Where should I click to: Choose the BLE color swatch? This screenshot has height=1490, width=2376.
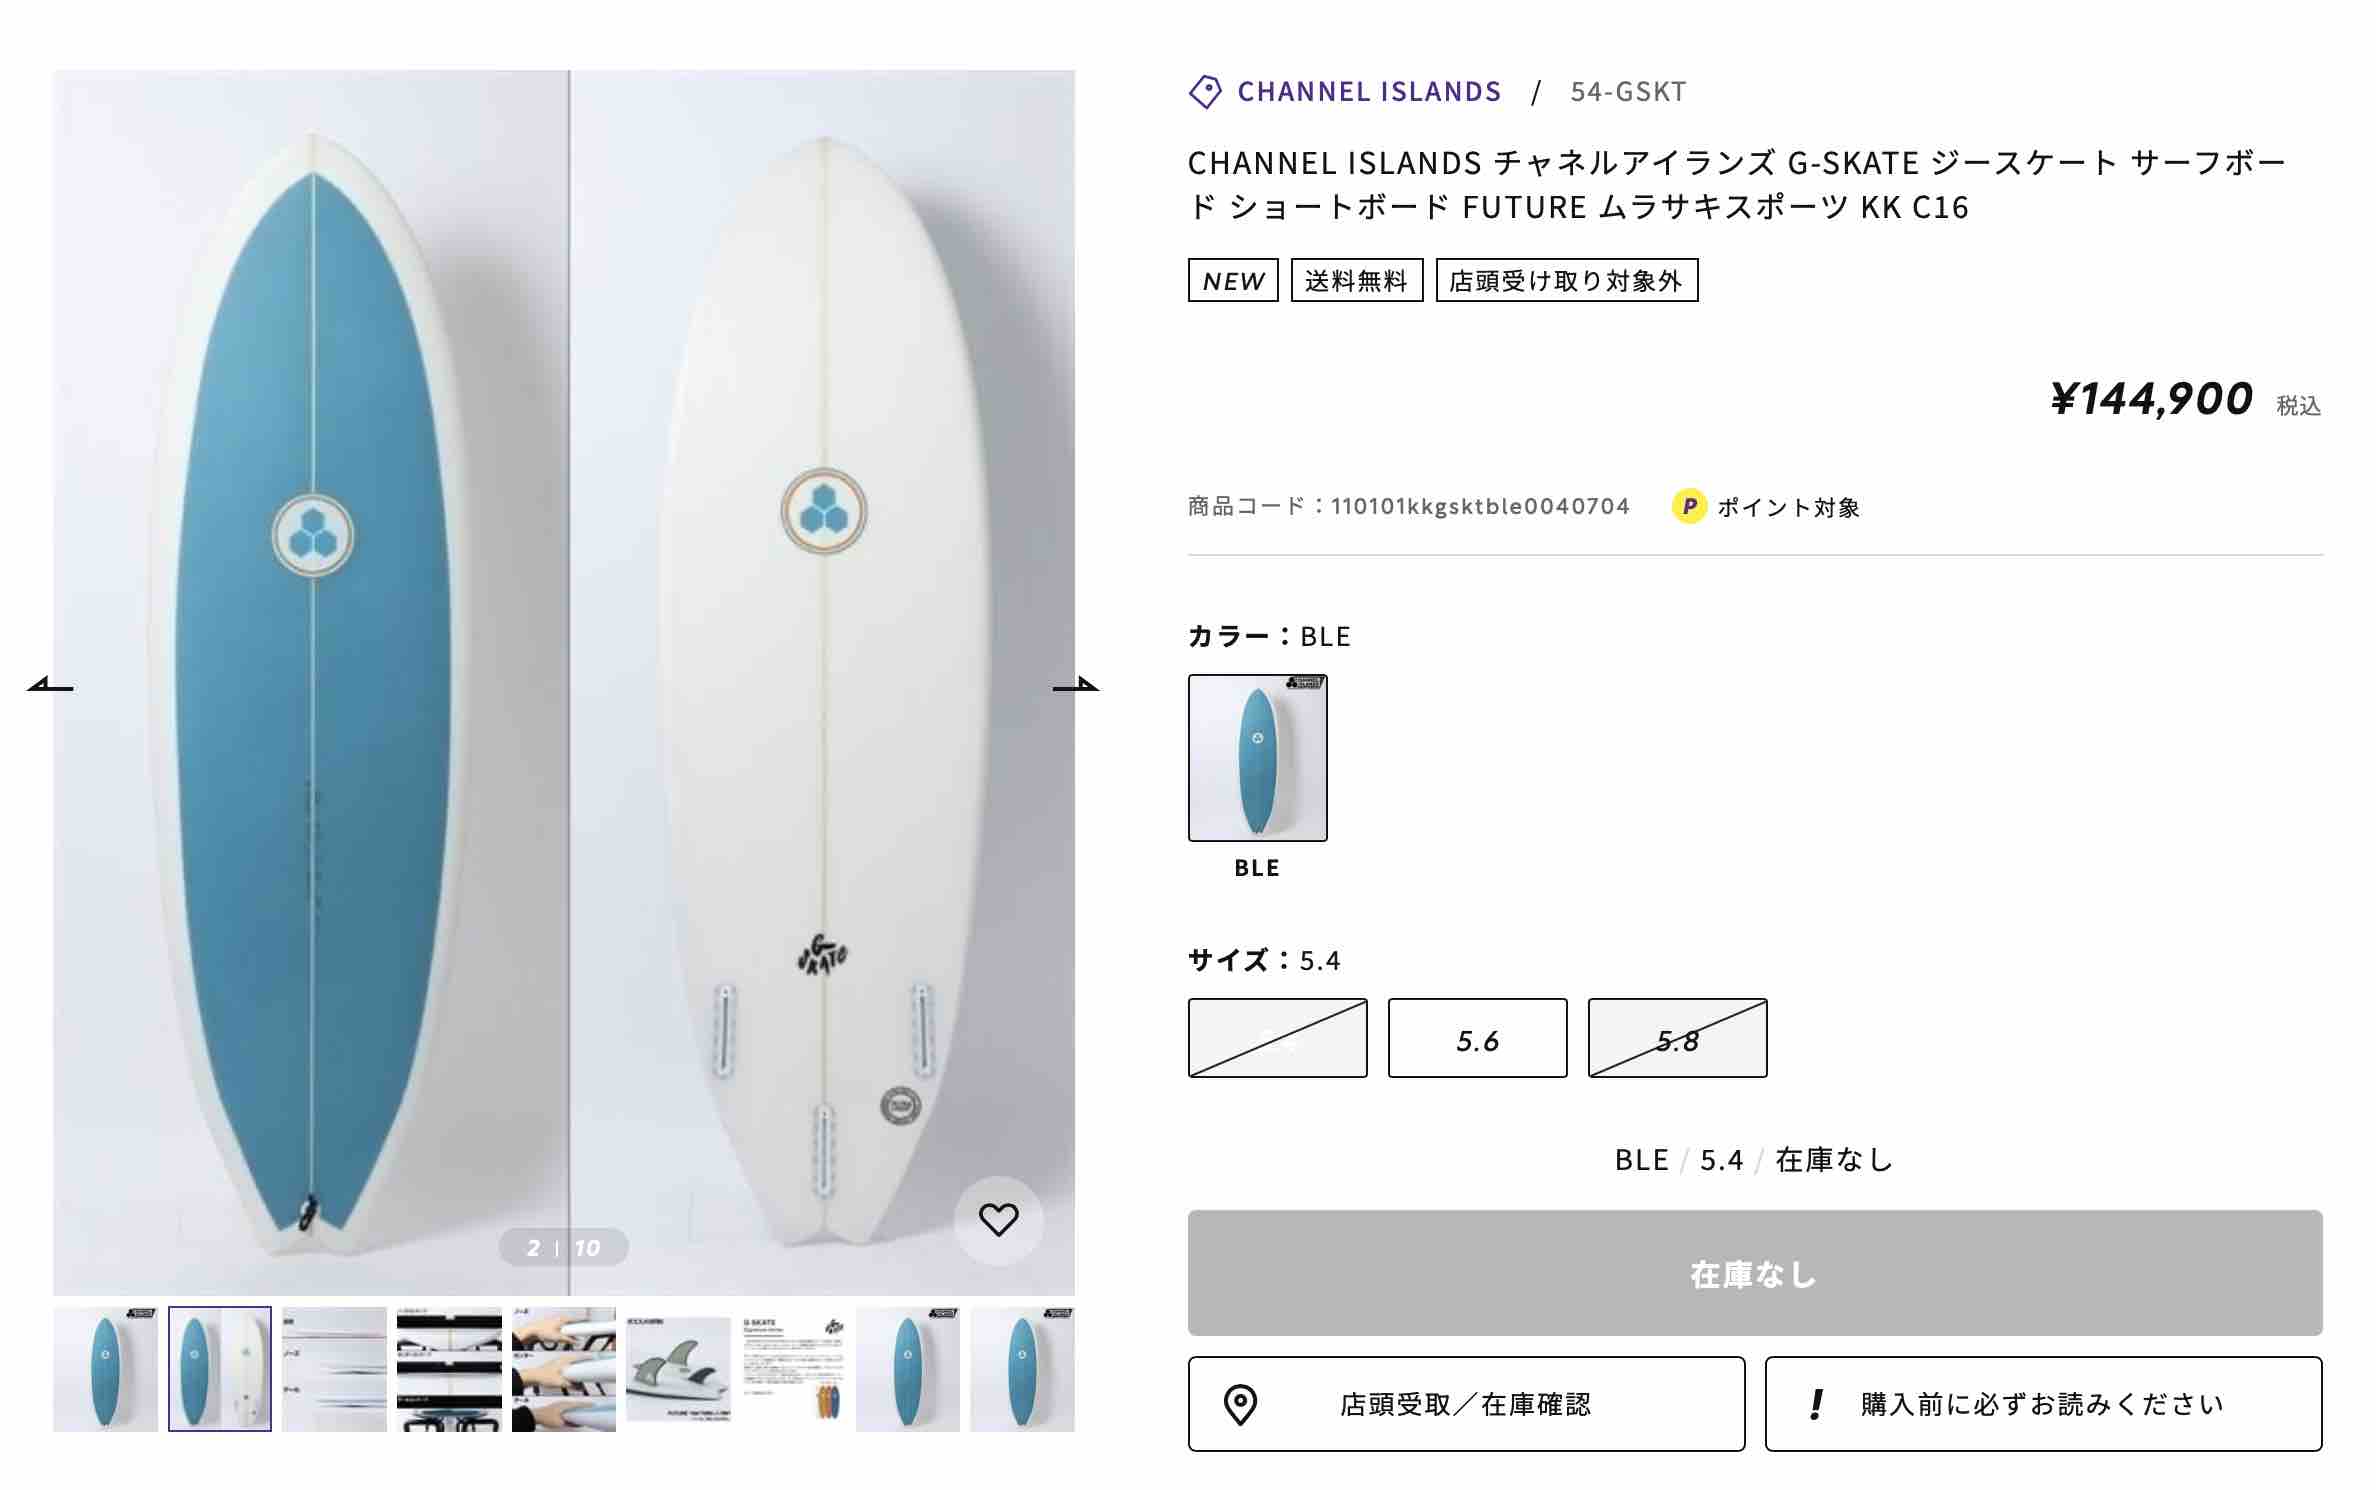point(1257,758)
